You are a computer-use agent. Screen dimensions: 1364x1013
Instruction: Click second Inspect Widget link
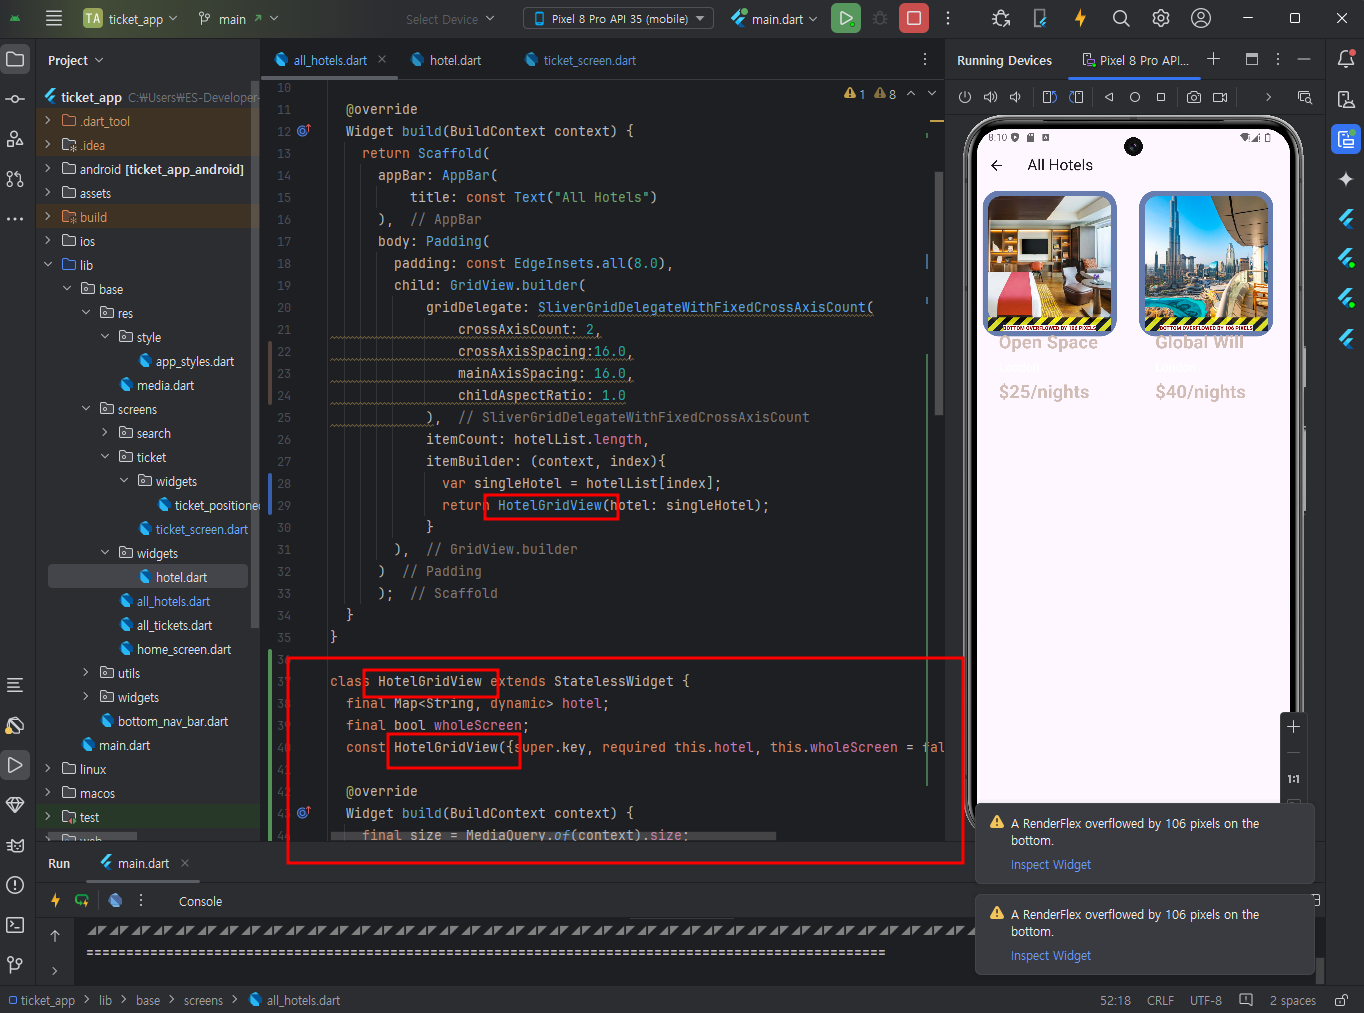[1051, 956]
